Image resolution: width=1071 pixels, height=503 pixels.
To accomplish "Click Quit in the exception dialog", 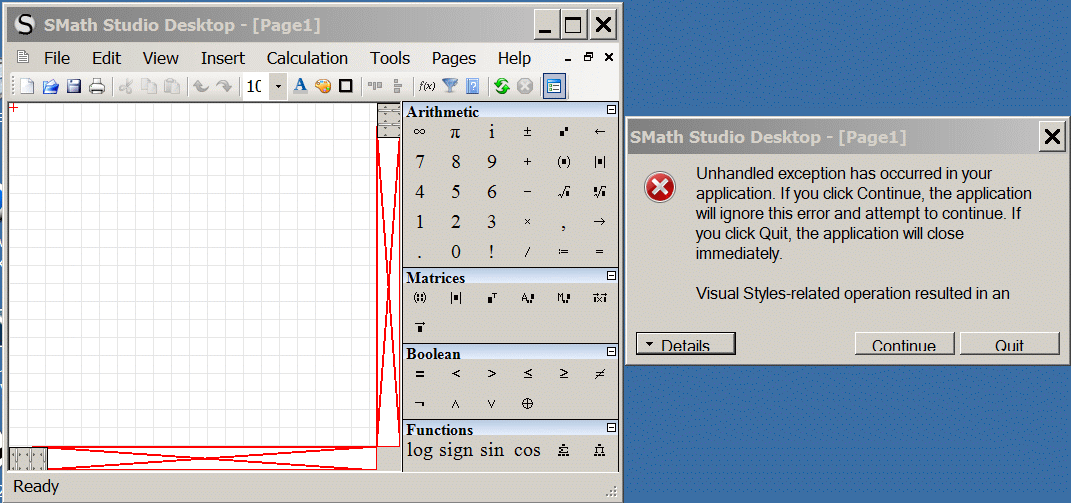I will pos(1009,345).
